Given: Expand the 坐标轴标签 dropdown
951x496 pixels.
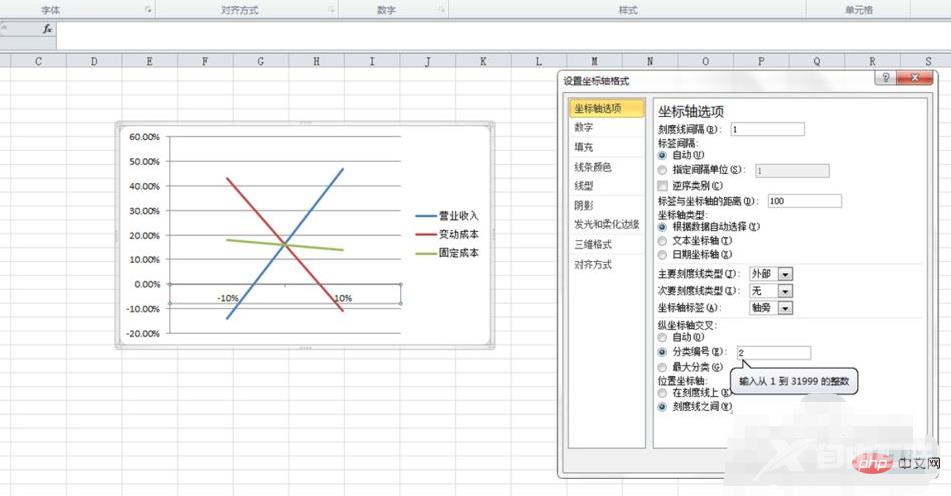Looking at the screenshot, I should pos(785,308).
